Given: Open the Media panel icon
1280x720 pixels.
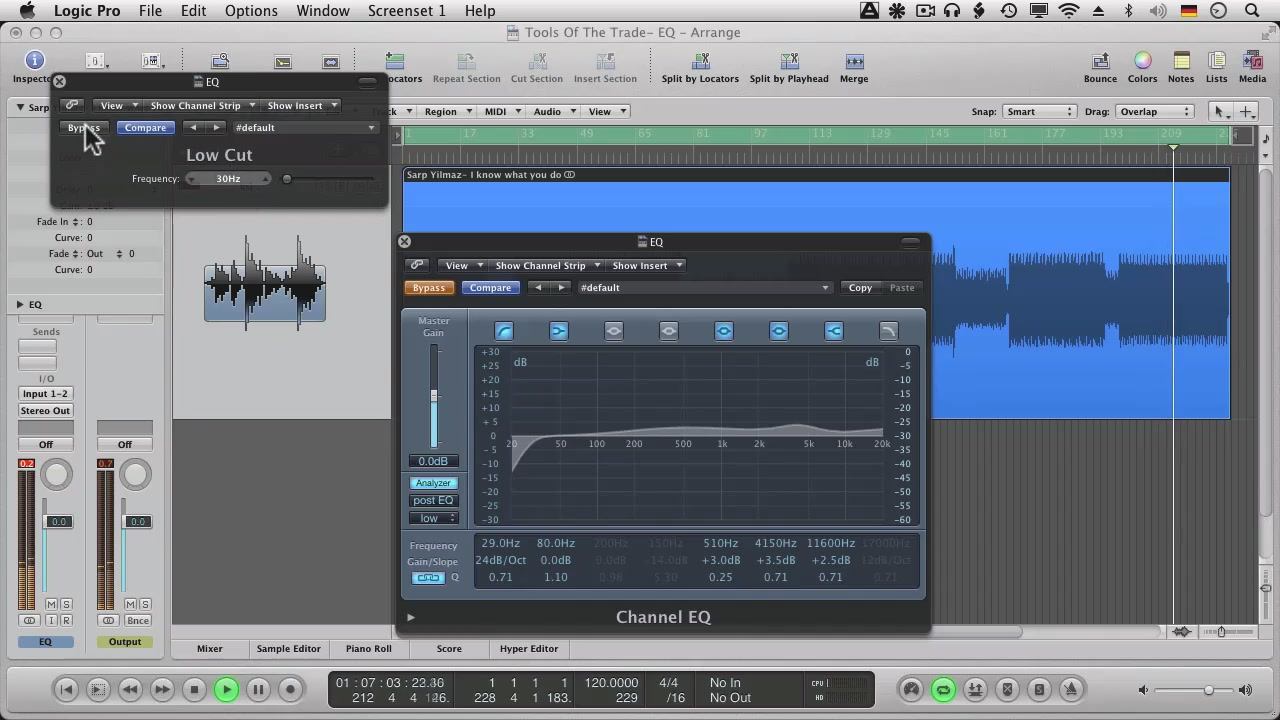Looking at the screenshot, I should click(1252, 62).
